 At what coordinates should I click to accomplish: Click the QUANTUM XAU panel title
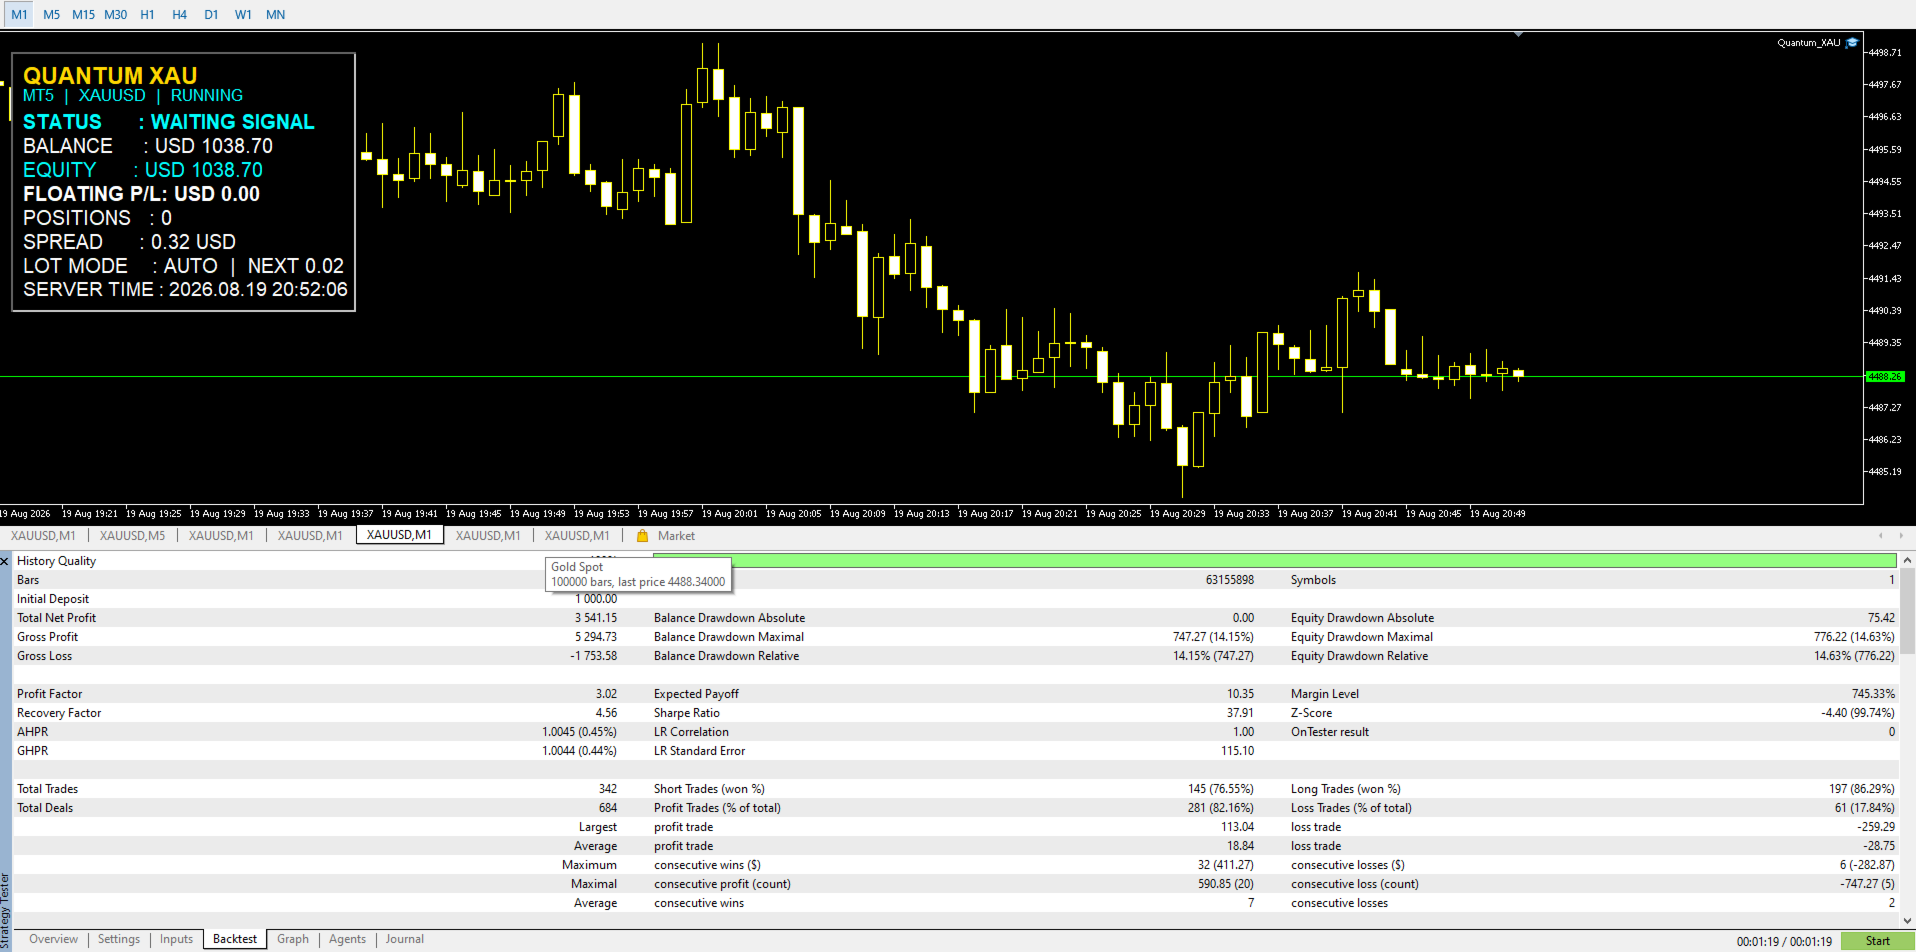(x=110, y=75)
